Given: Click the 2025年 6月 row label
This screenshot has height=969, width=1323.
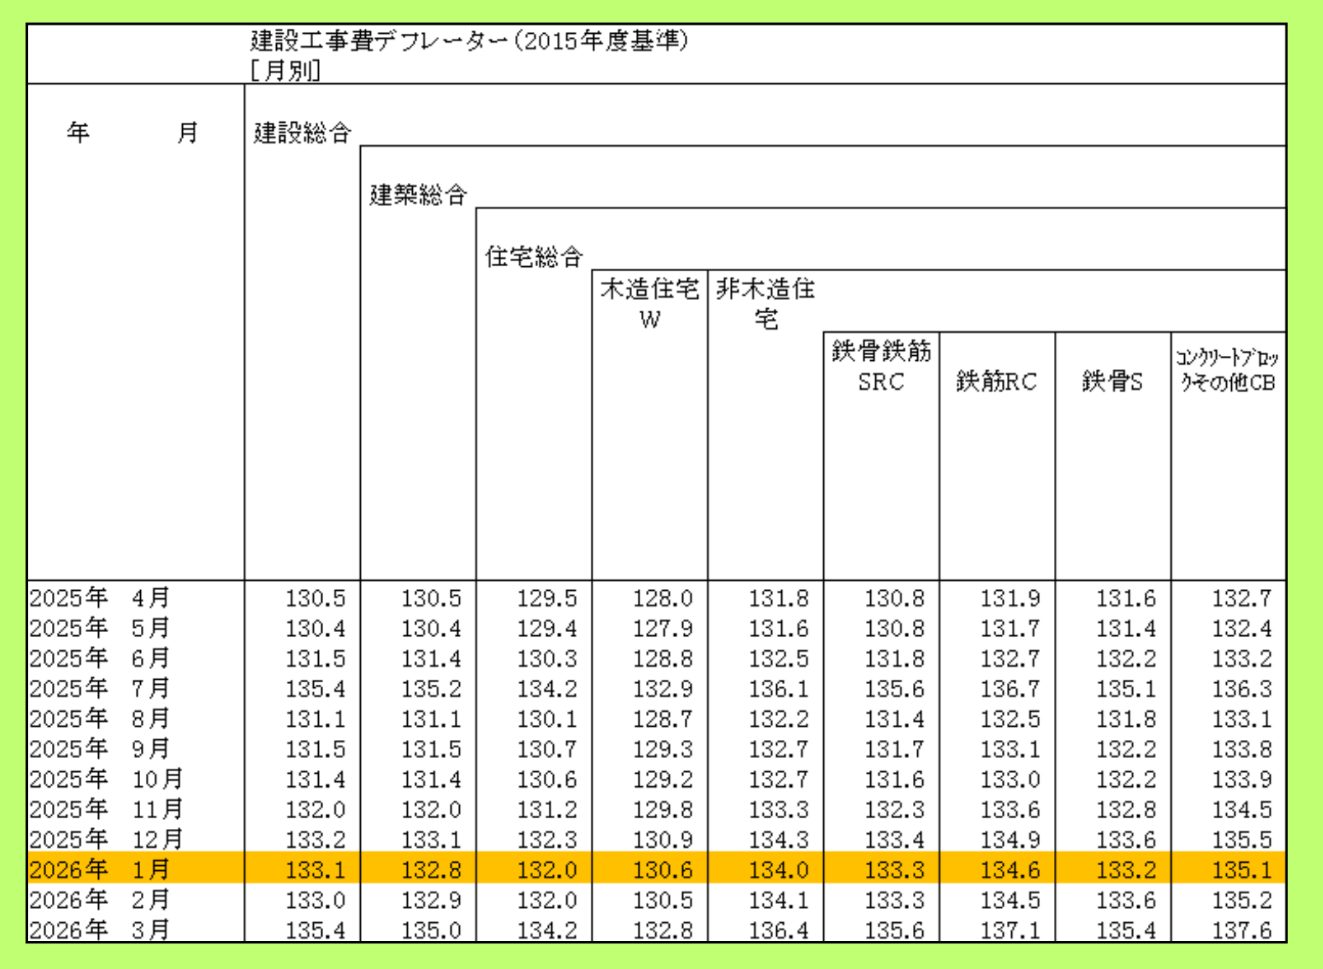Looking at the screenshot, I should point(100,658).
